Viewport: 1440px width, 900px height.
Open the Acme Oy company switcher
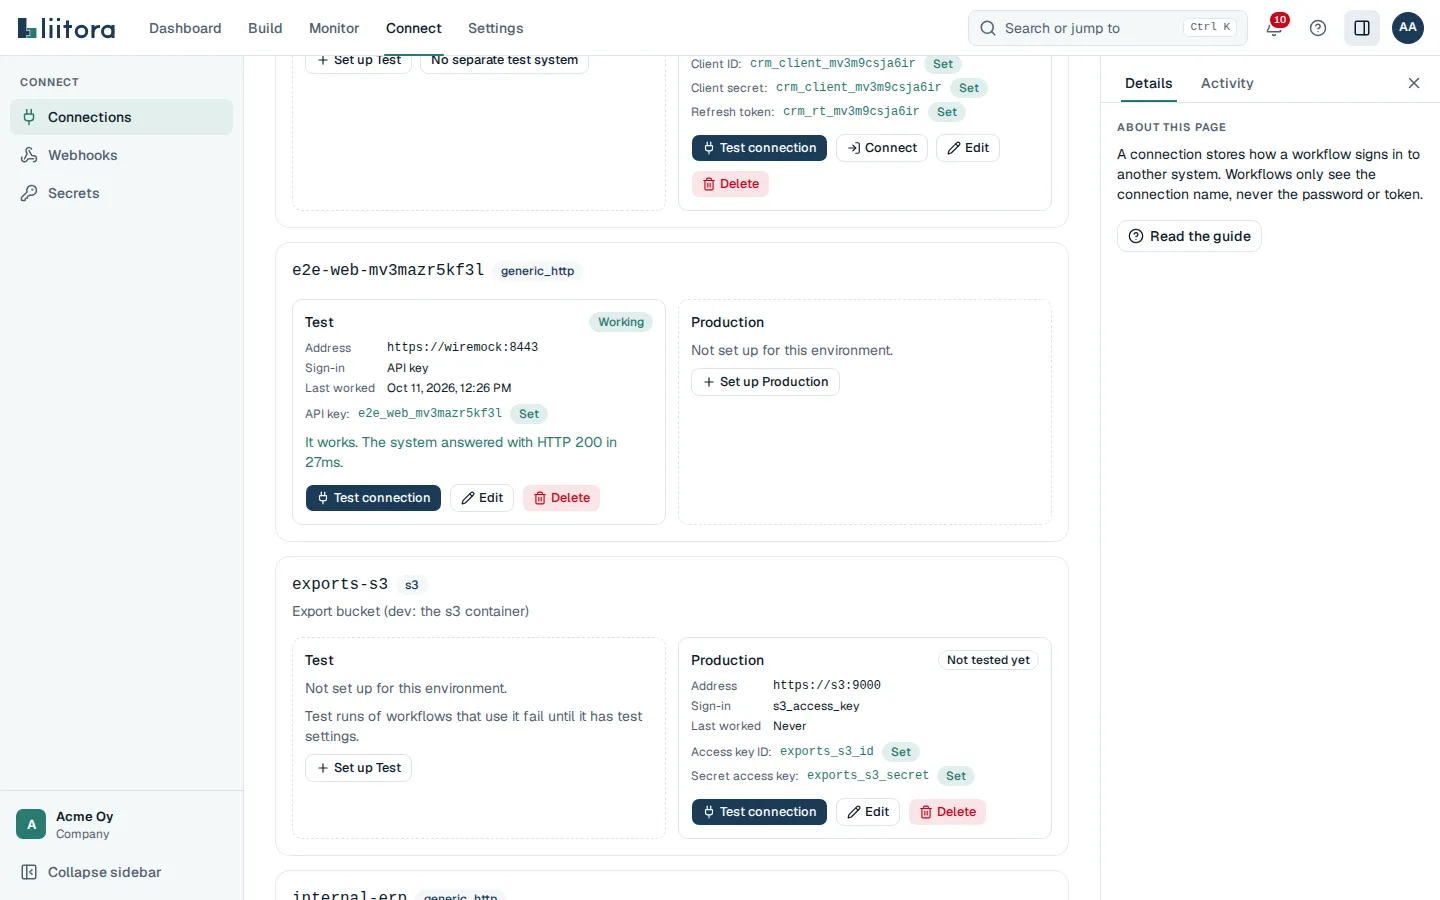pos(121,824)
